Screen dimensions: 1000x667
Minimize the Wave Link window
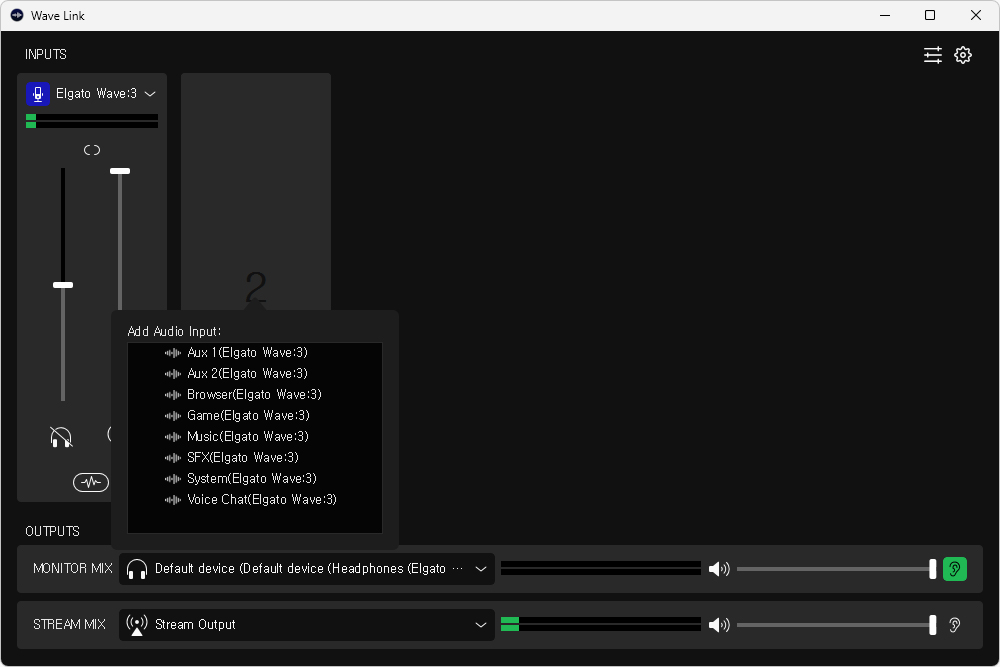click(x=885, y=15)
